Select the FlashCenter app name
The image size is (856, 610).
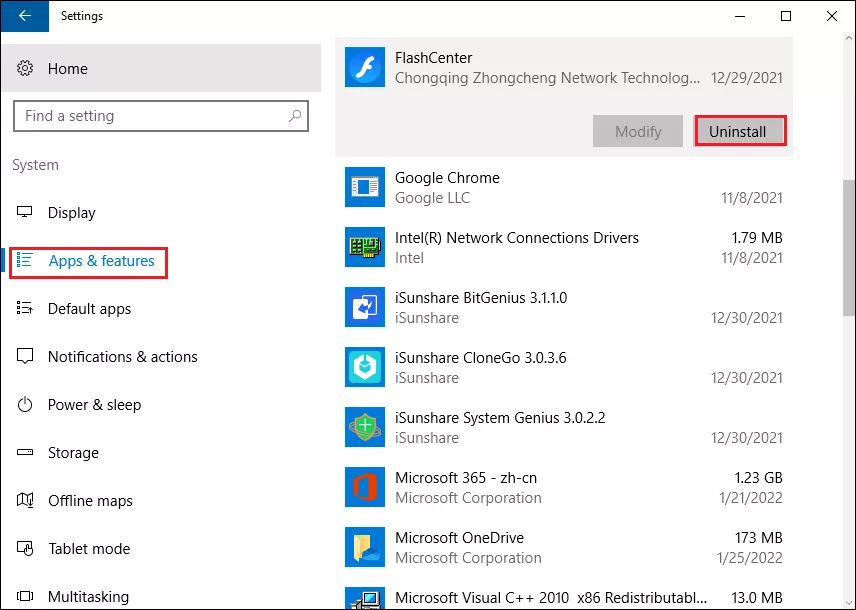tap(433, 57)
